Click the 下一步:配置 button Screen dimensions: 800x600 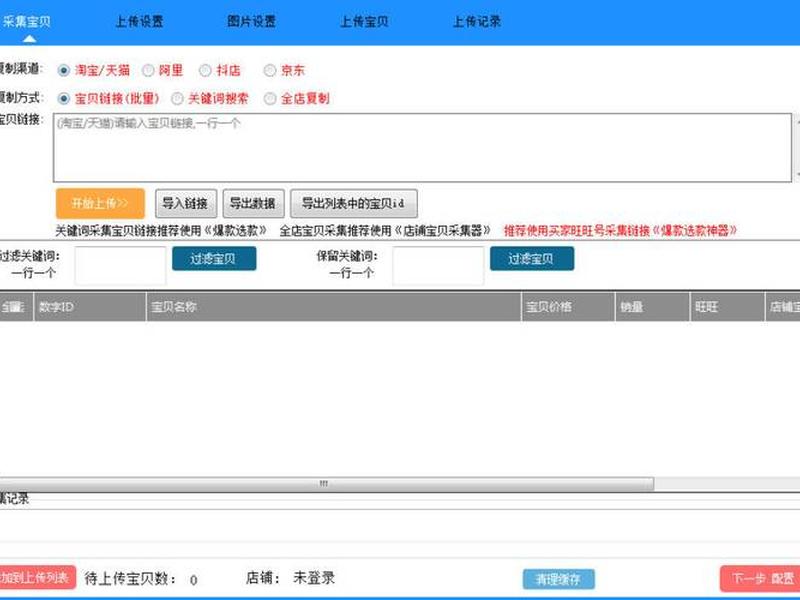(x=760, y=578)
